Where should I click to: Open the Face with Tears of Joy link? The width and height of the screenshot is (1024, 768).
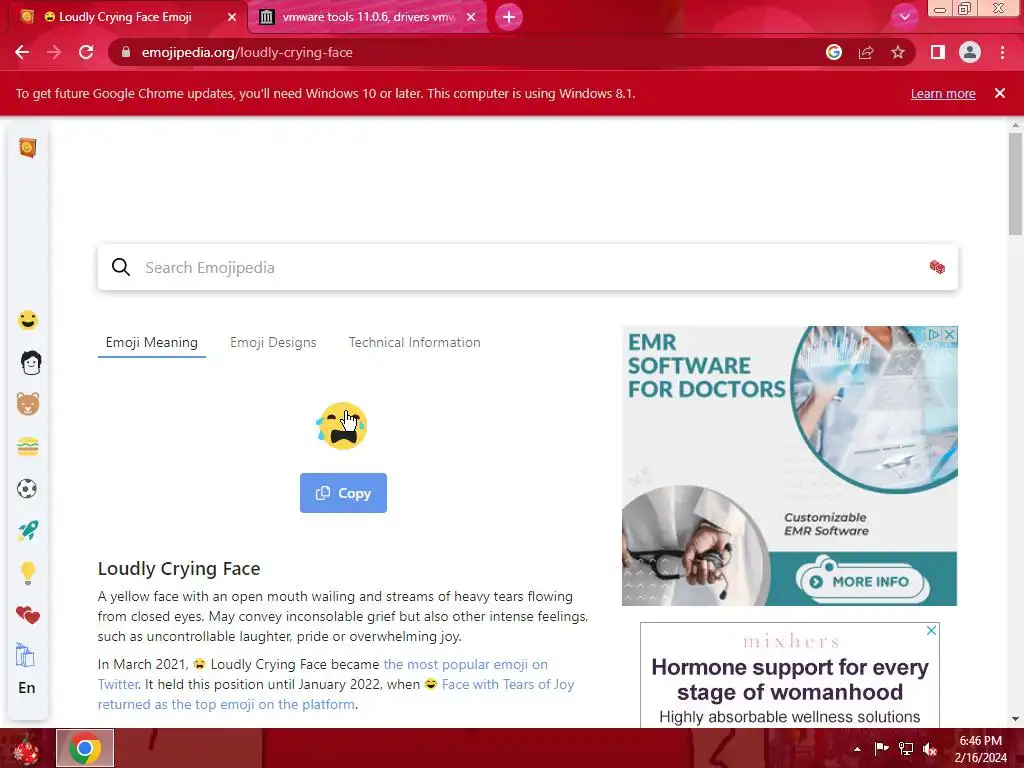(x=507, y=684)
